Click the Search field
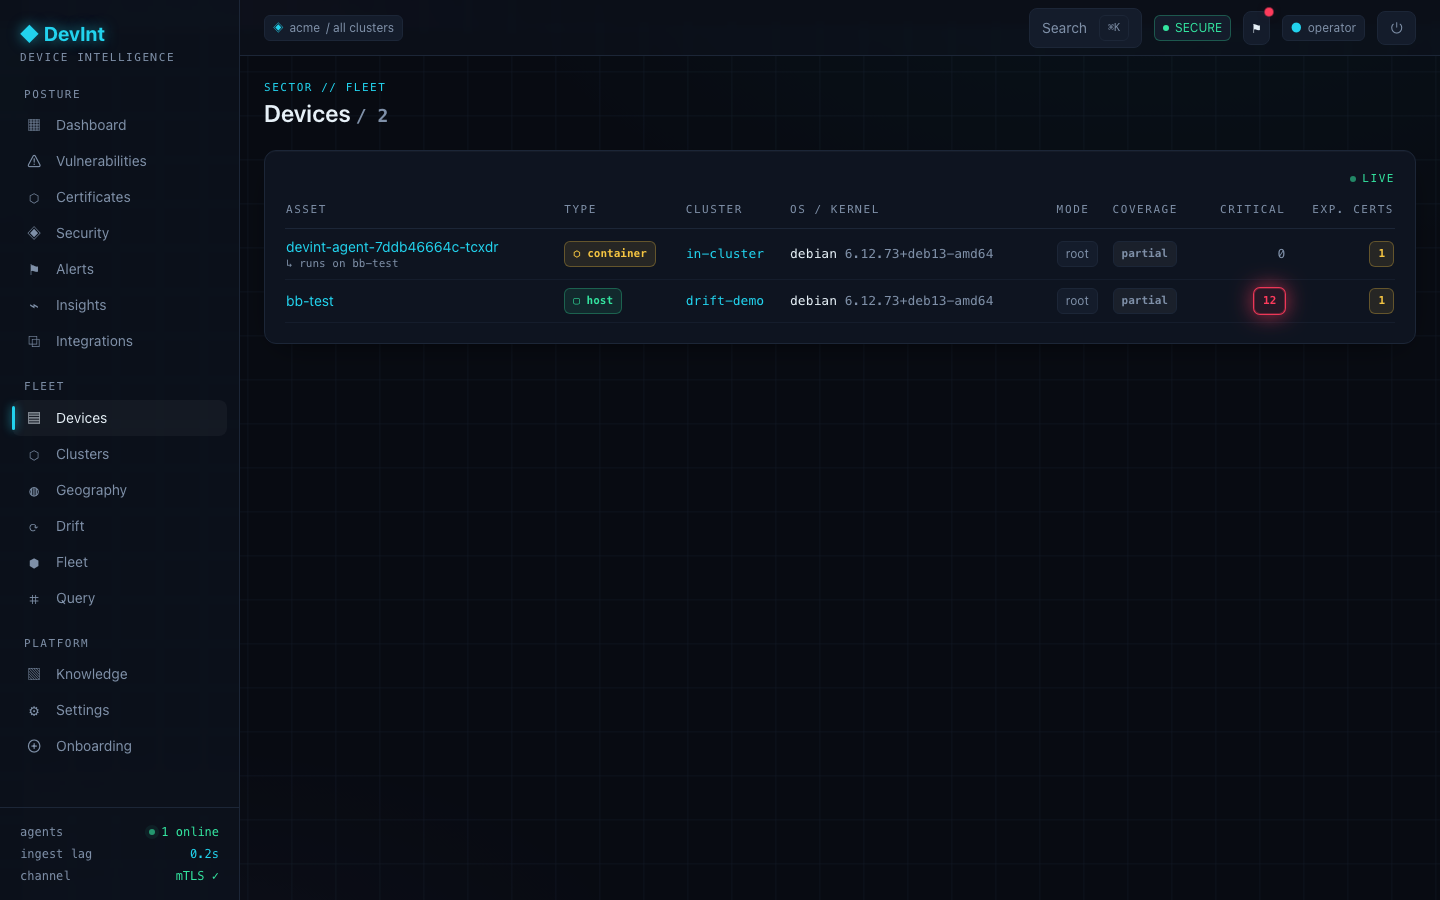 (x=1085, y=28)
